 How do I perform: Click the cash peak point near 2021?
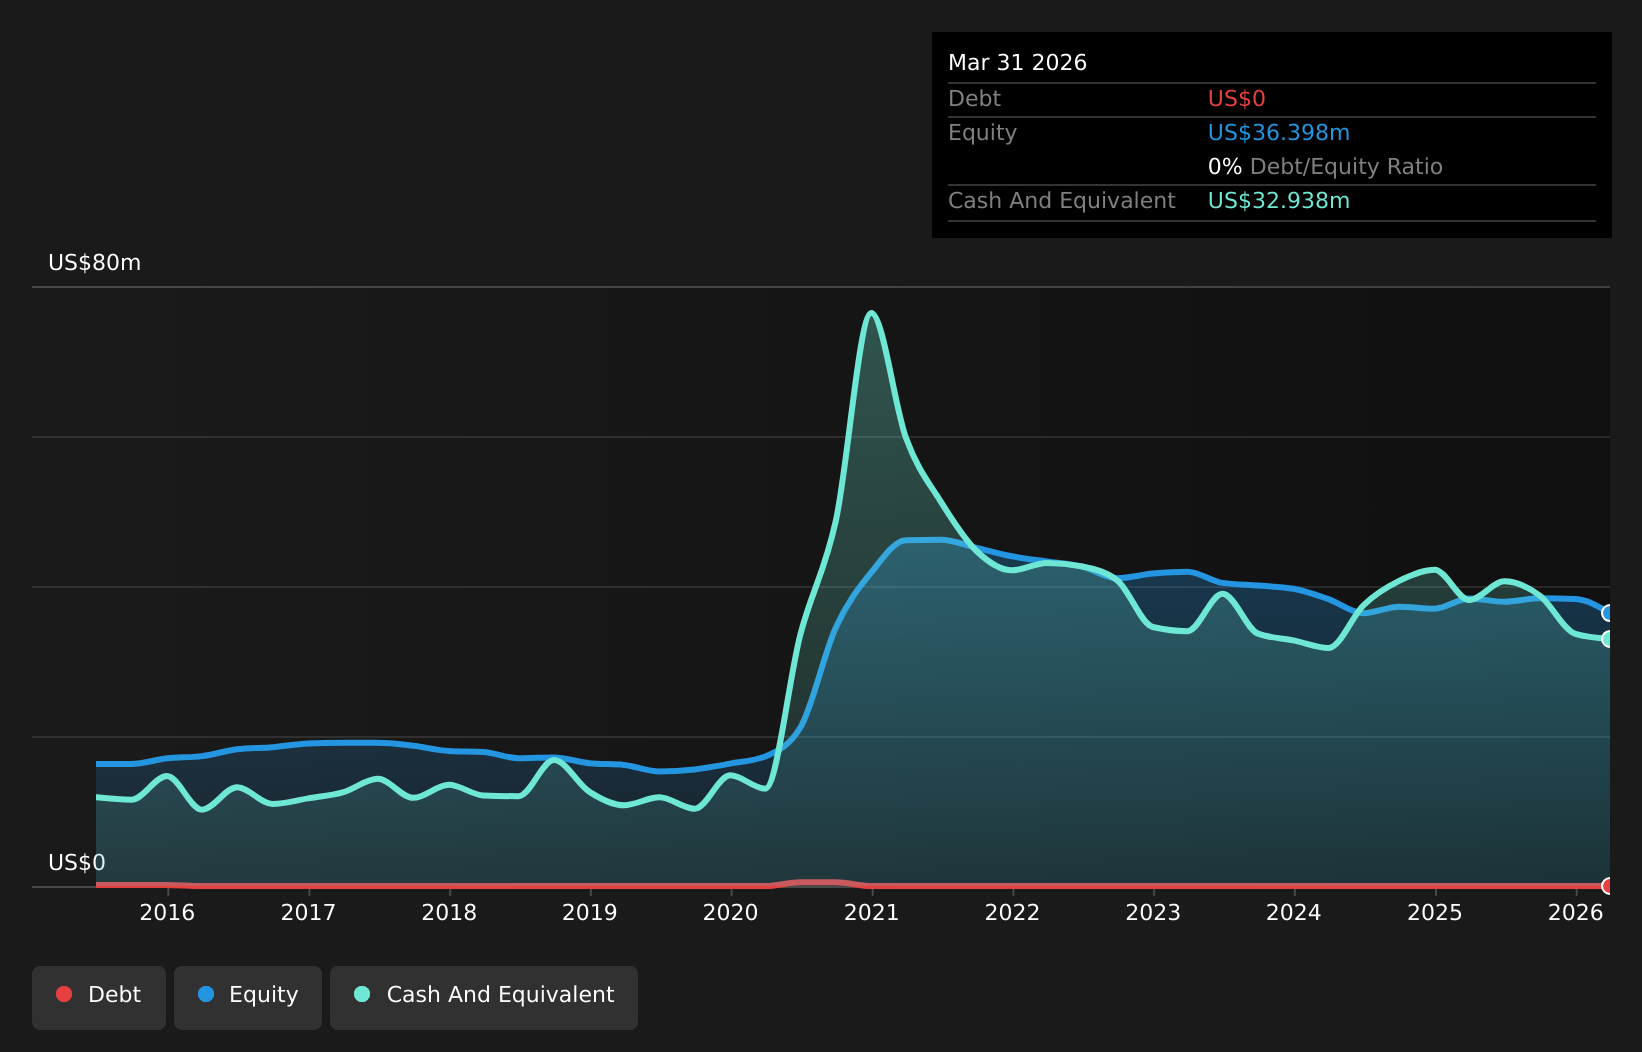point(872,313)
